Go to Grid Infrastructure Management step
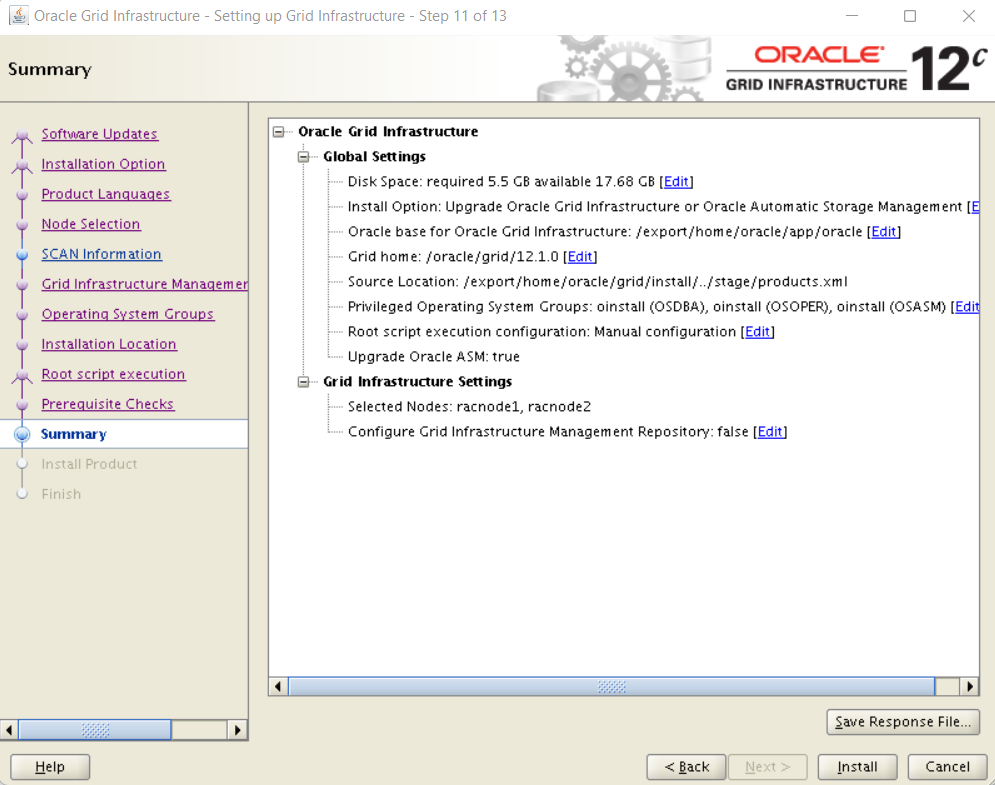995x785 pixels. click(145, 284)
